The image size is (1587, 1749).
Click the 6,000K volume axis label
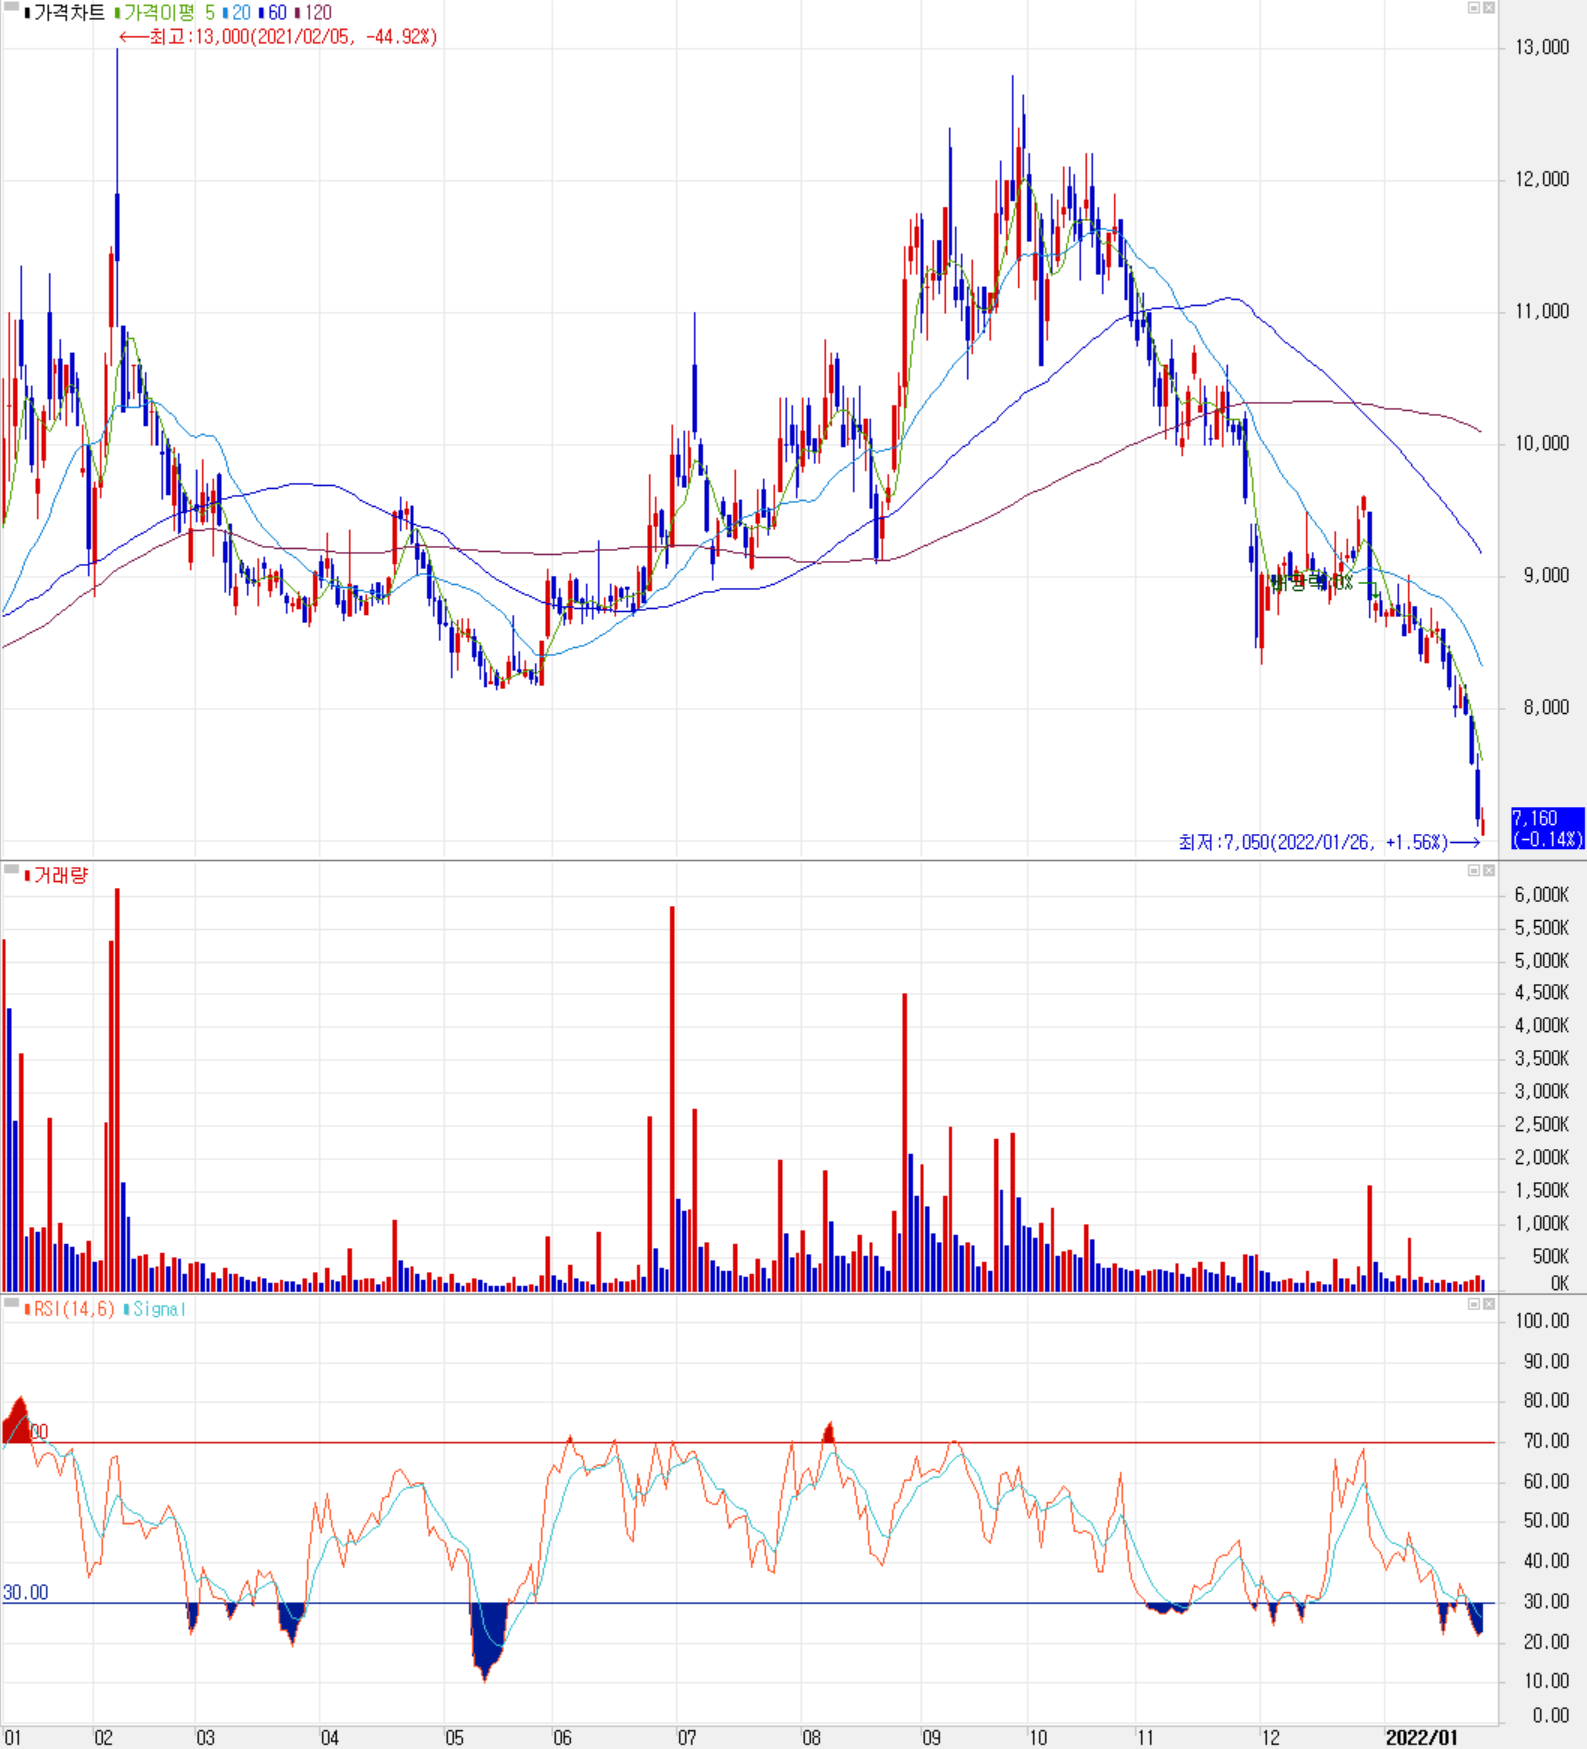(x=1542, y=895)
